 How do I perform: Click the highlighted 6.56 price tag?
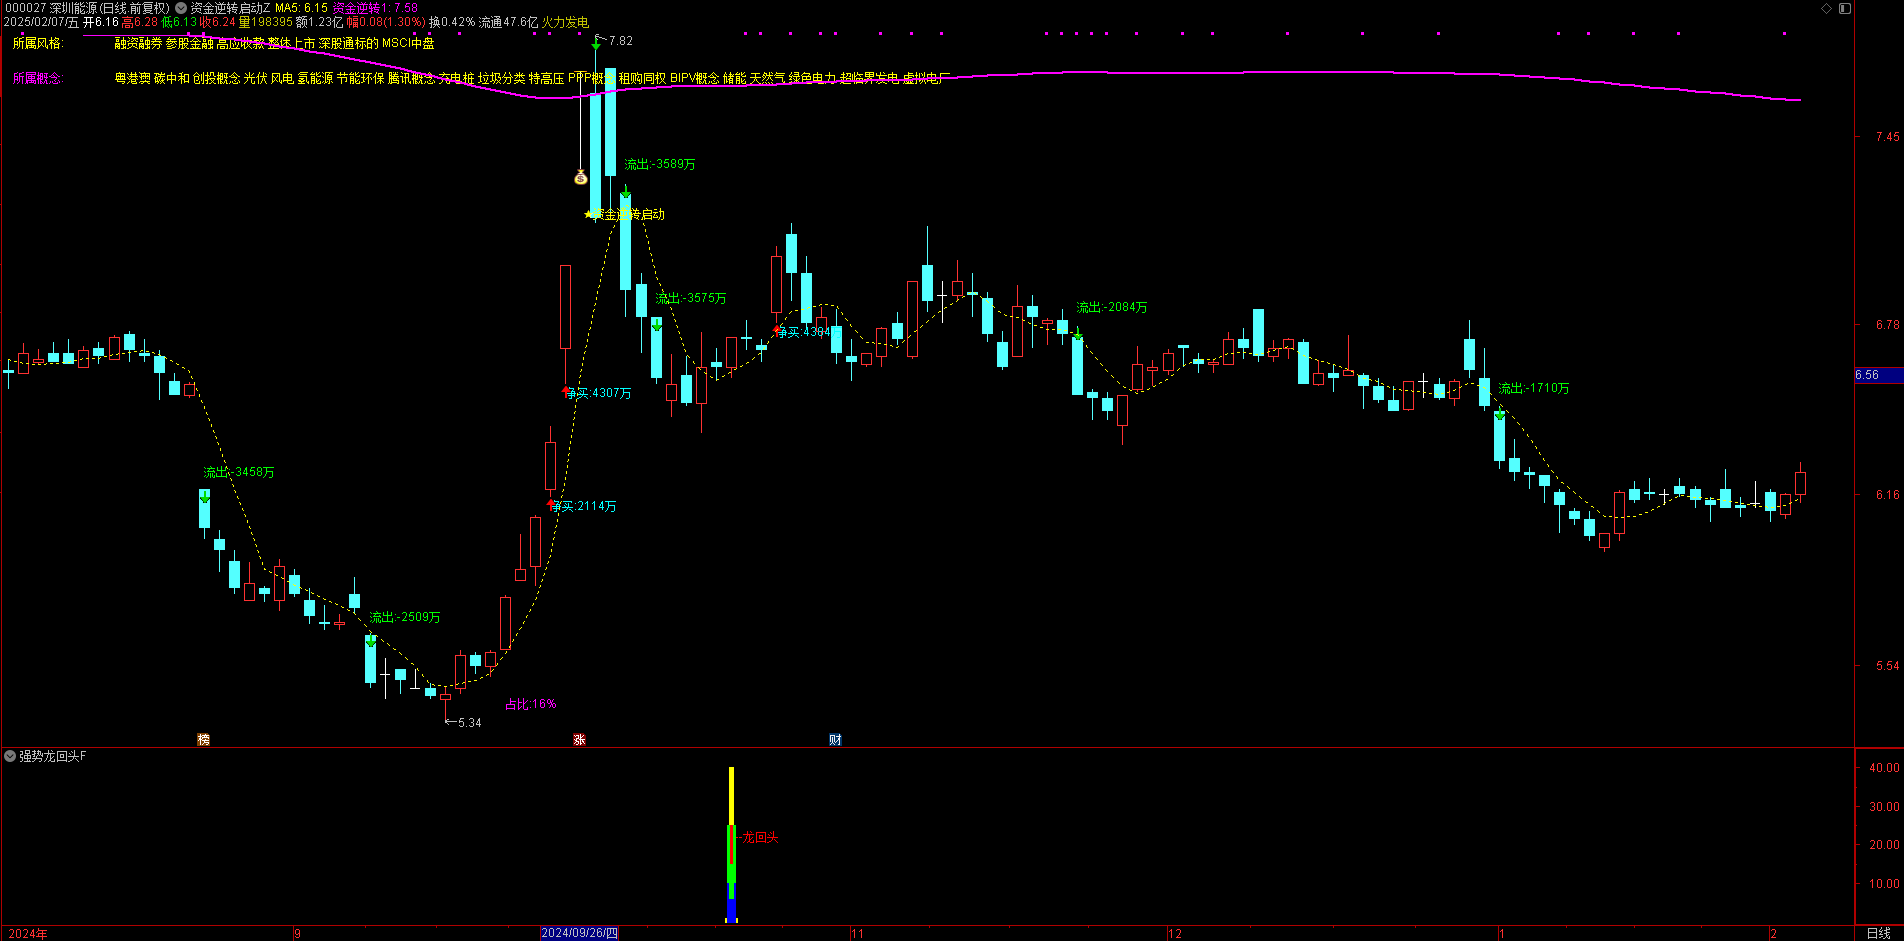click(x=1878, y=375)
